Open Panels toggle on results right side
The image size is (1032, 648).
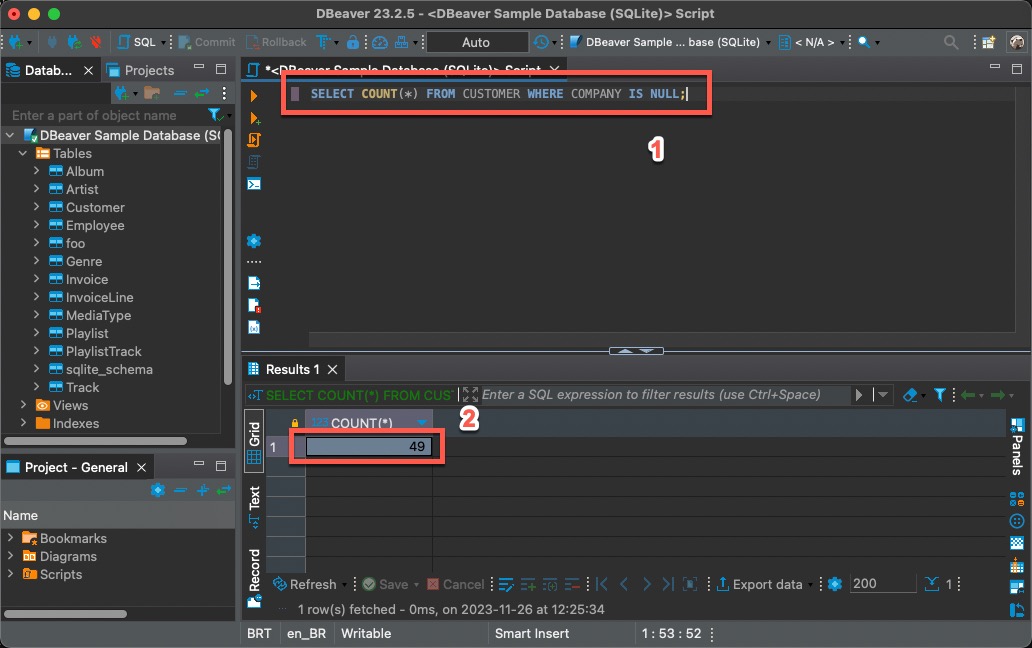[1017, 446]
